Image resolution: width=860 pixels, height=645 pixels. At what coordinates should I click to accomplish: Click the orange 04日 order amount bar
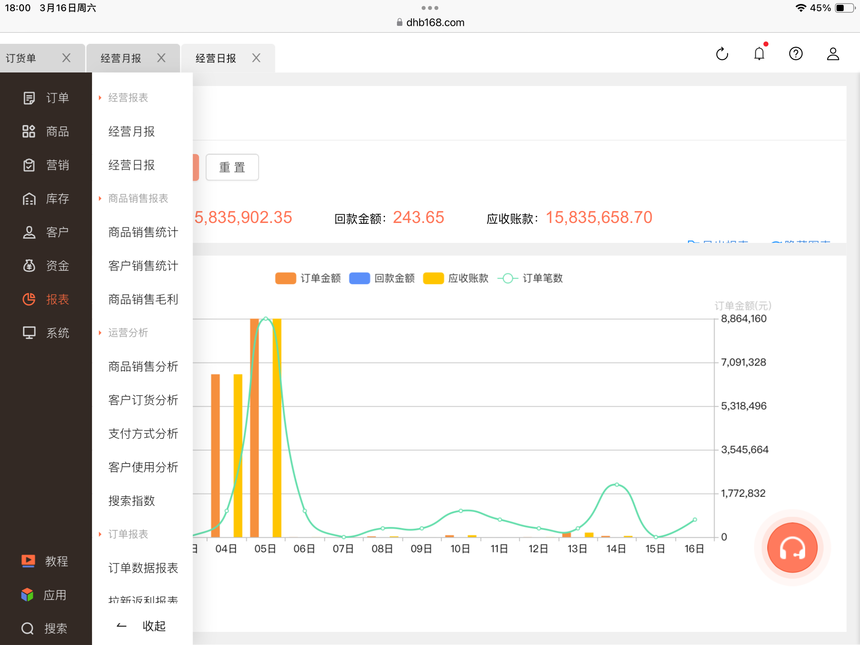pyautogui.click(x=216, y=456)
